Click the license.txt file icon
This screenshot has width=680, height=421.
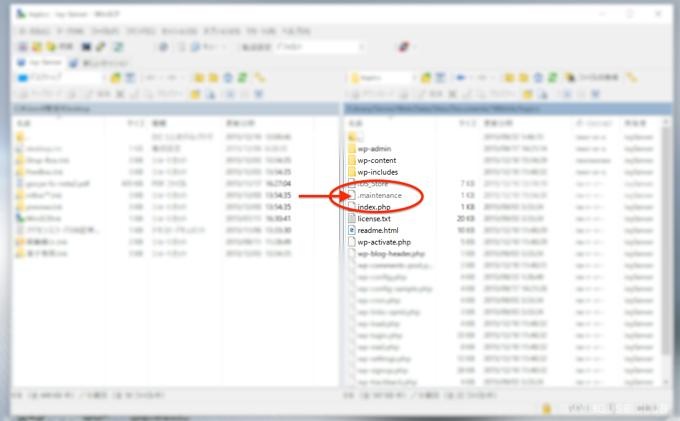tap(351, 218)
